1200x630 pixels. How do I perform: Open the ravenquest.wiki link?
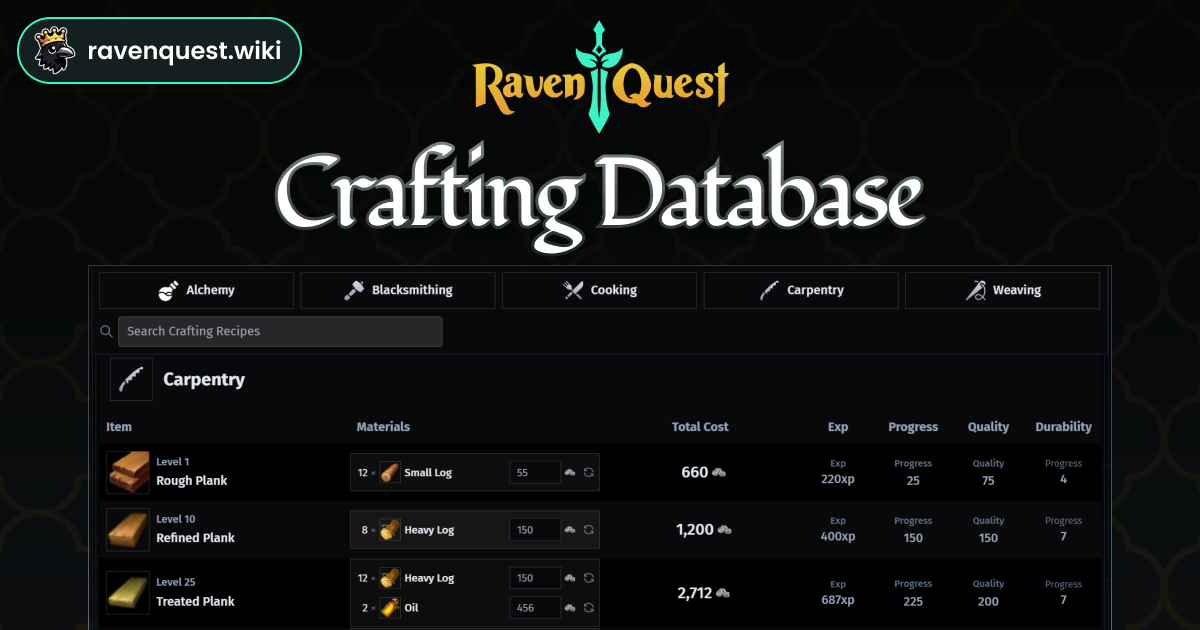184,49
